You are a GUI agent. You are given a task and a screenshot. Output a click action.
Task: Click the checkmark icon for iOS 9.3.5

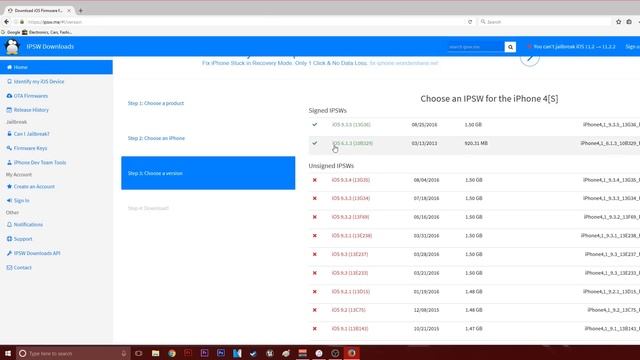315,124
